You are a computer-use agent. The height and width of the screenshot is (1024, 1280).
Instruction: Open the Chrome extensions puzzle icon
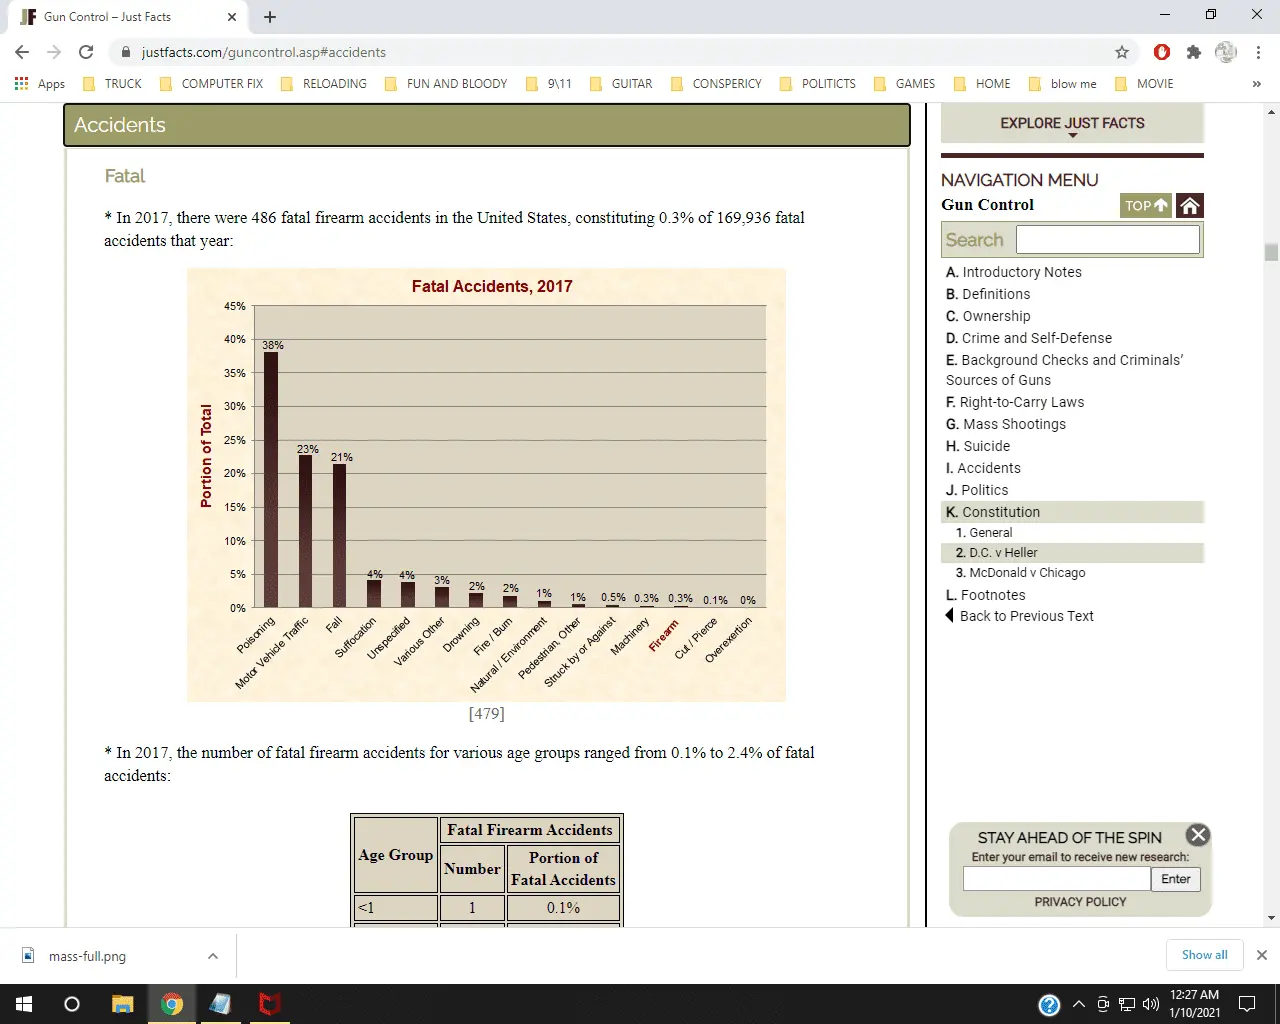1193,52
